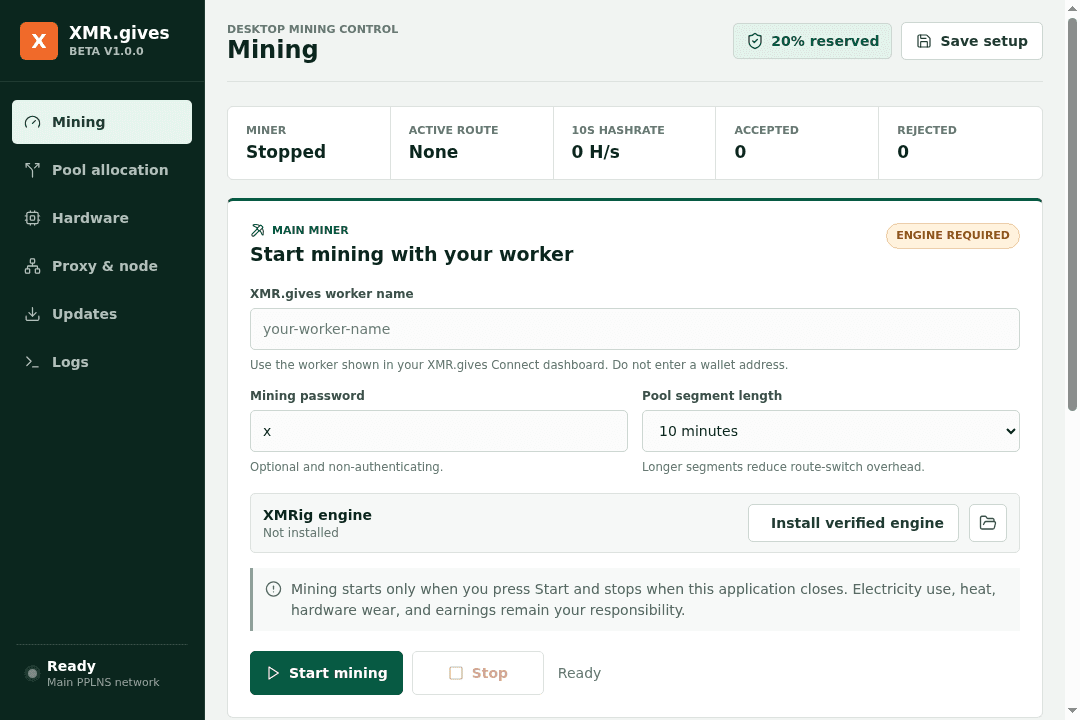The image size is (1080, 720).
Task: Click the MINER Stopped status value
Action: pyautogui.click(x=286, y=152)
